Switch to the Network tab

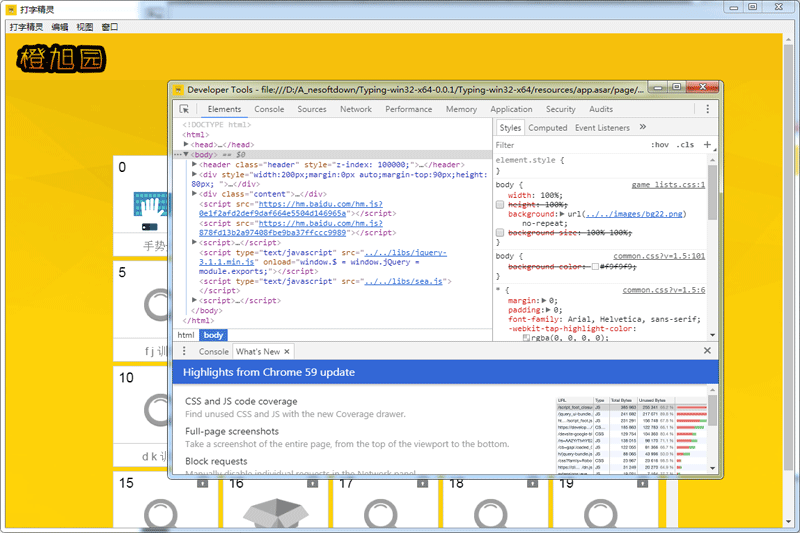pos(355,109)
